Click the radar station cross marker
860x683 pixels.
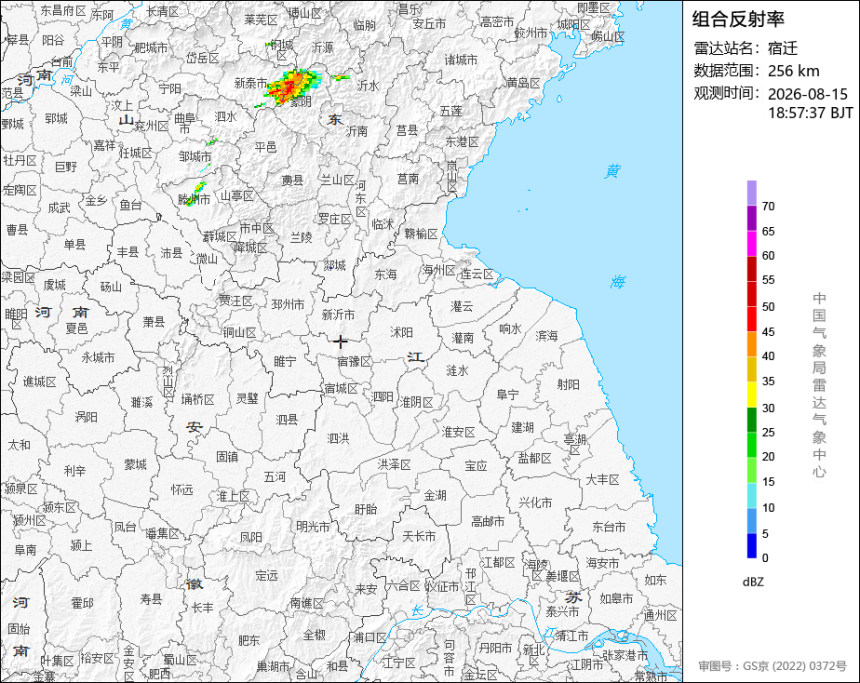(340, 342)
